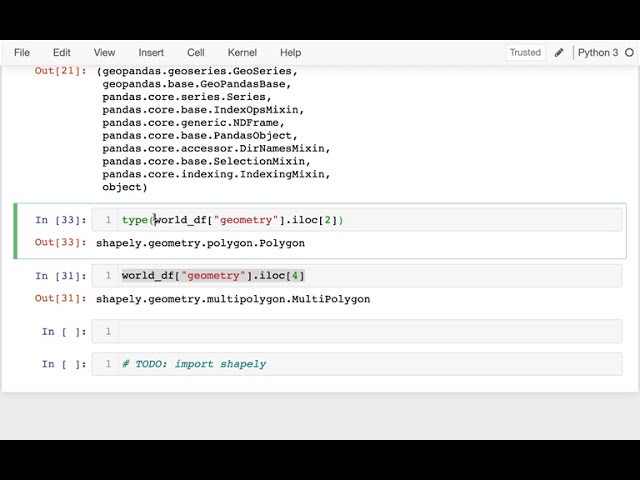Click geopandas.base.GeoPandasBase output line
The height and width of the screenshot is (480, 640).
pyautogui.click(x=197, y=84)
